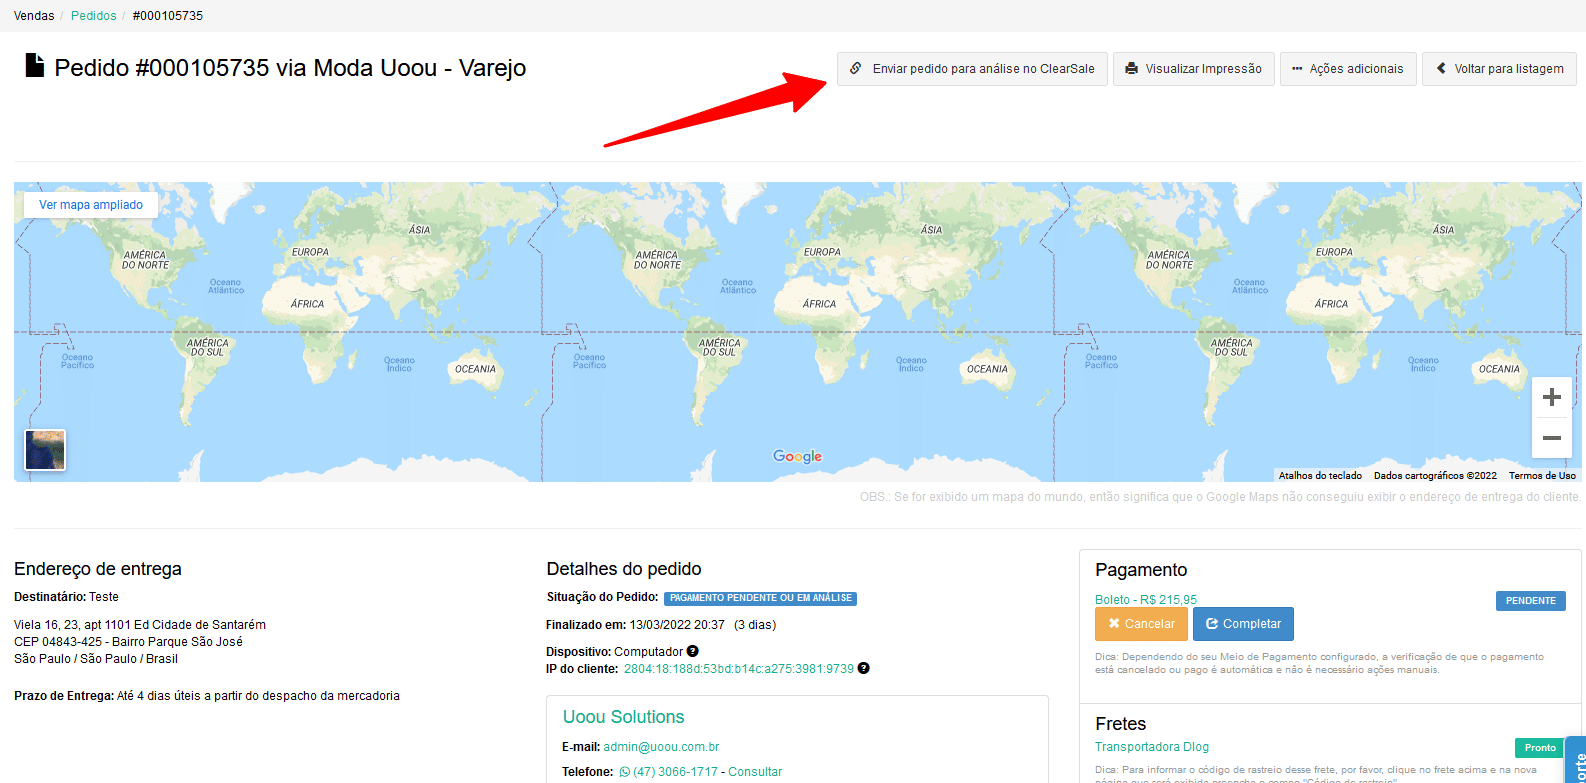
Task: Click Dados cartográficos ©2022 on map
Action: 1435,476
